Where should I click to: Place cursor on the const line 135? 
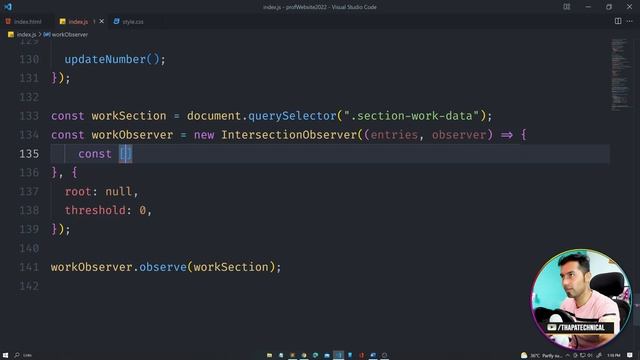330,154
